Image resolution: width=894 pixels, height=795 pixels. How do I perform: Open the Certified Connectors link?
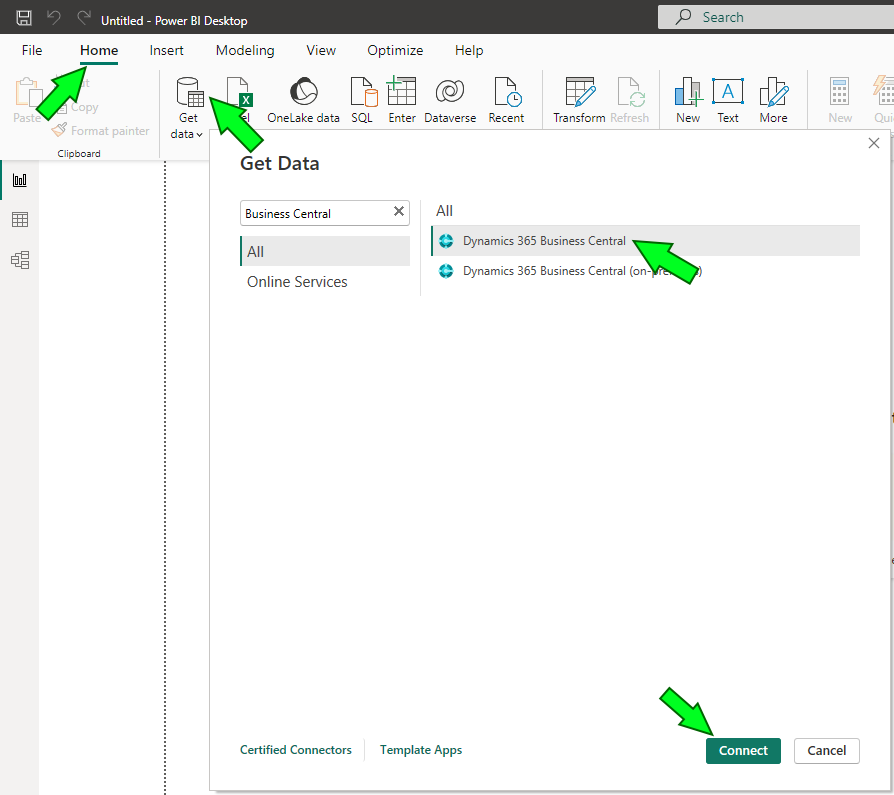[x=295, y=750]
